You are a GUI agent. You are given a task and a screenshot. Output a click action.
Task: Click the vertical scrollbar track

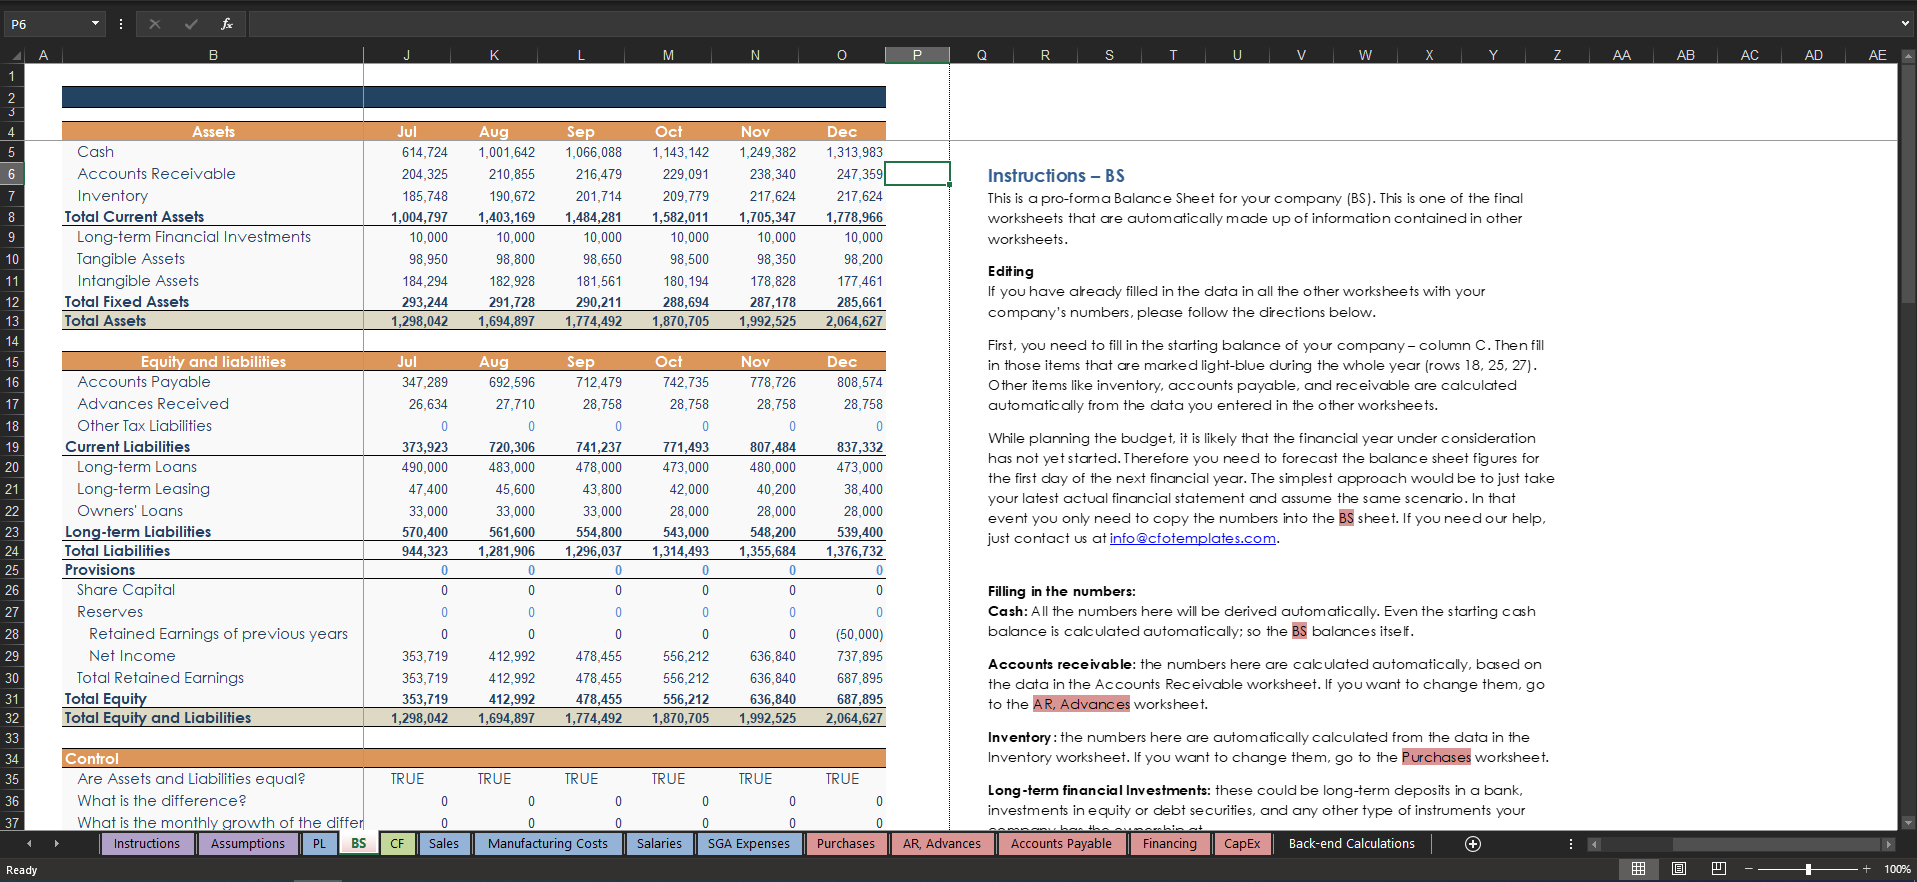(x=1908, y=440)
